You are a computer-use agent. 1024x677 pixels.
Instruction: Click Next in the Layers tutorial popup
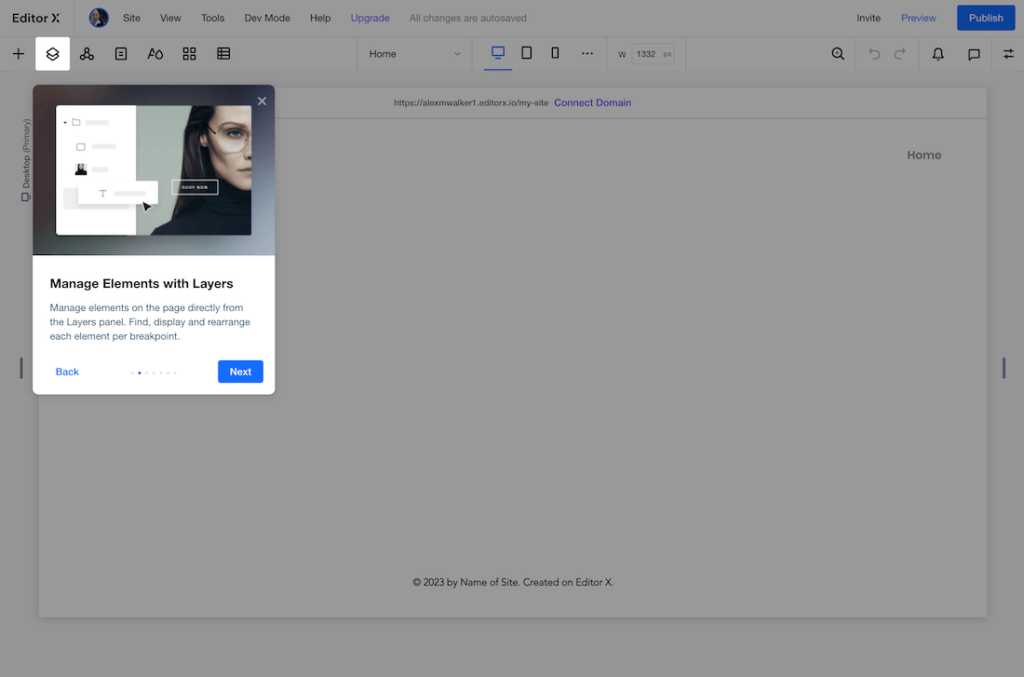[240, 371]
